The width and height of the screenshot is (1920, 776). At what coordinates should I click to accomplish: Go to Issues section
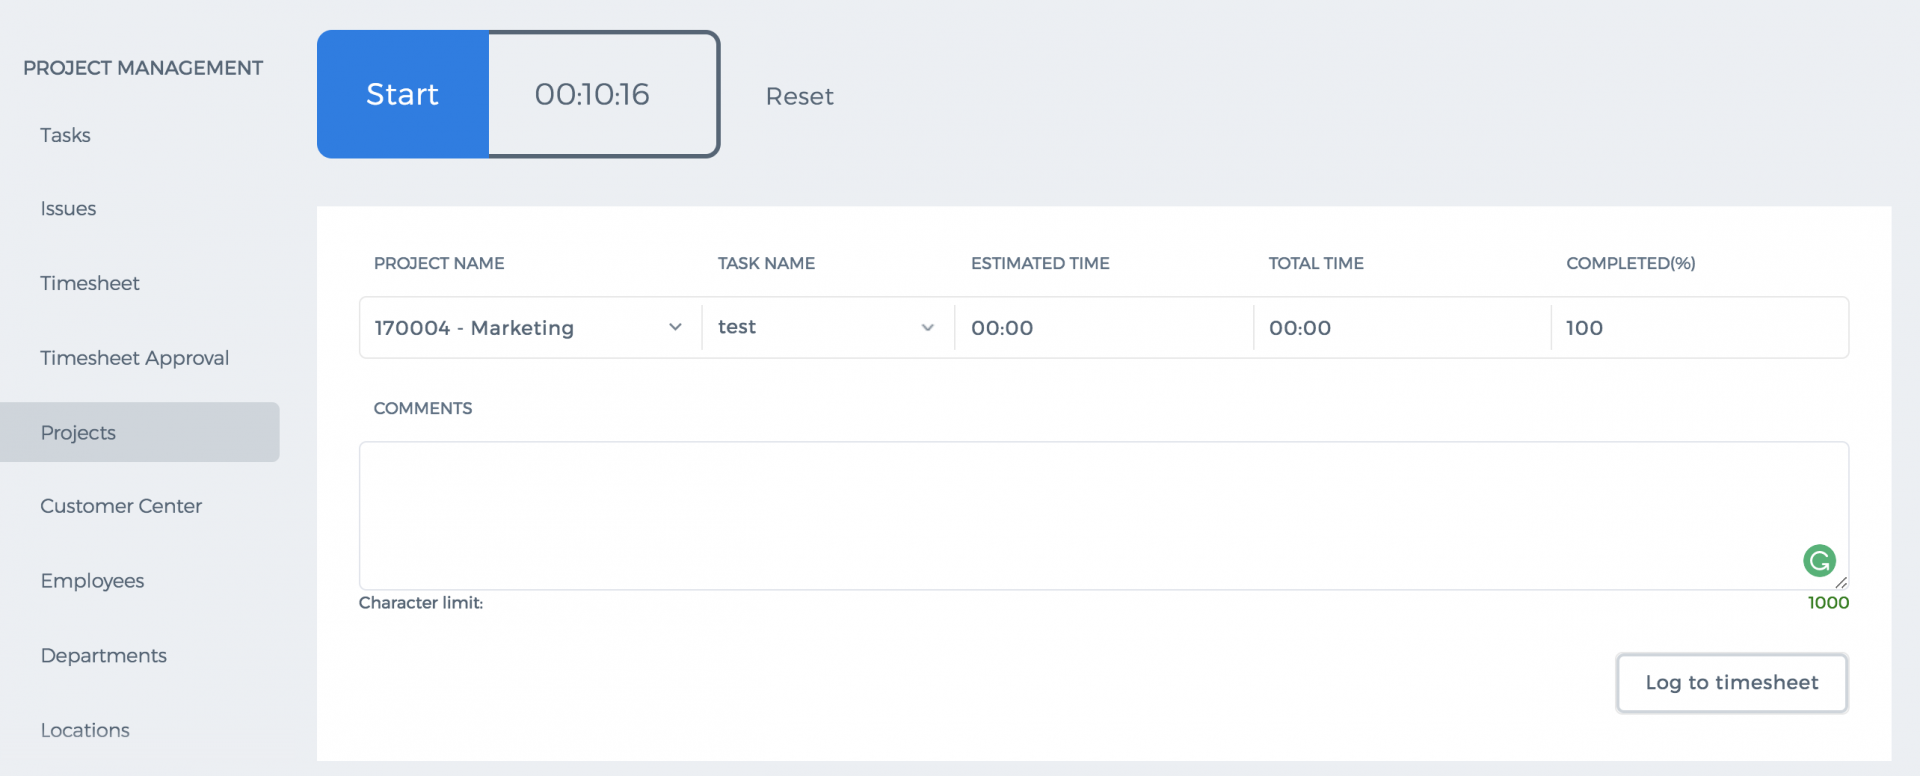pyautogui.click(x=68, y=209)
